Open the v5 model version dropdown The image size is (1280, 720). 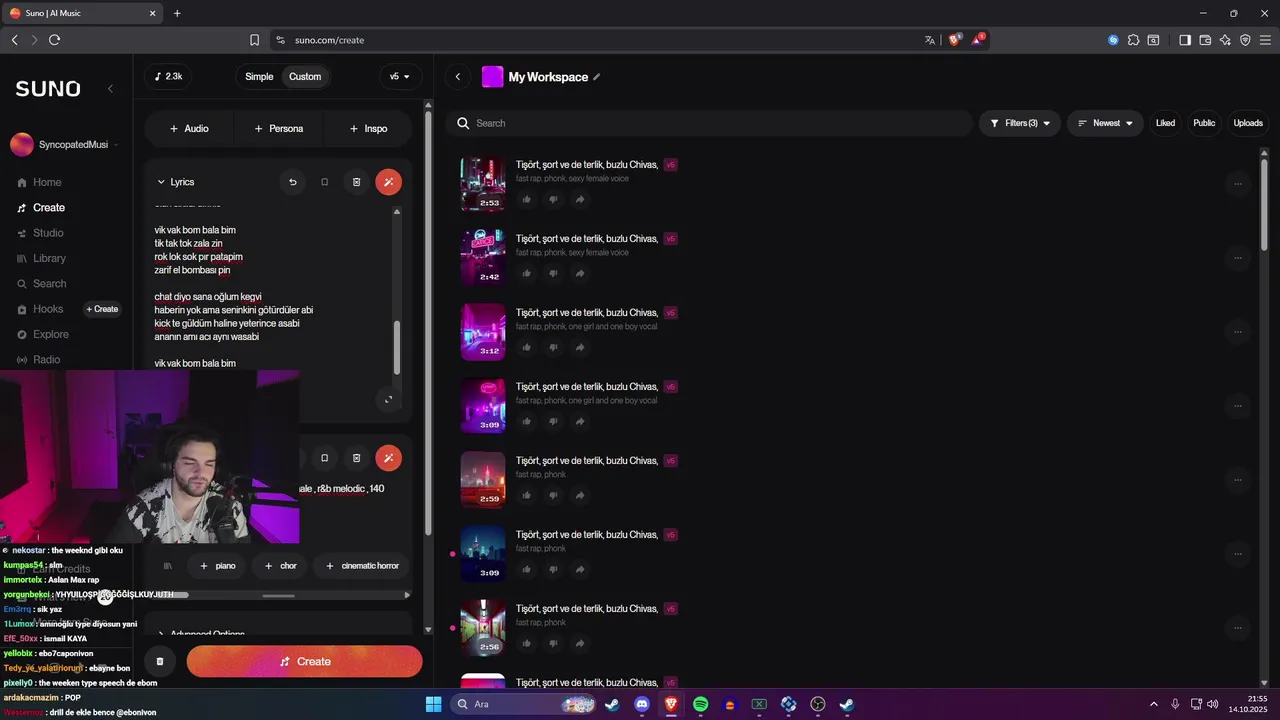coord(400,77)
